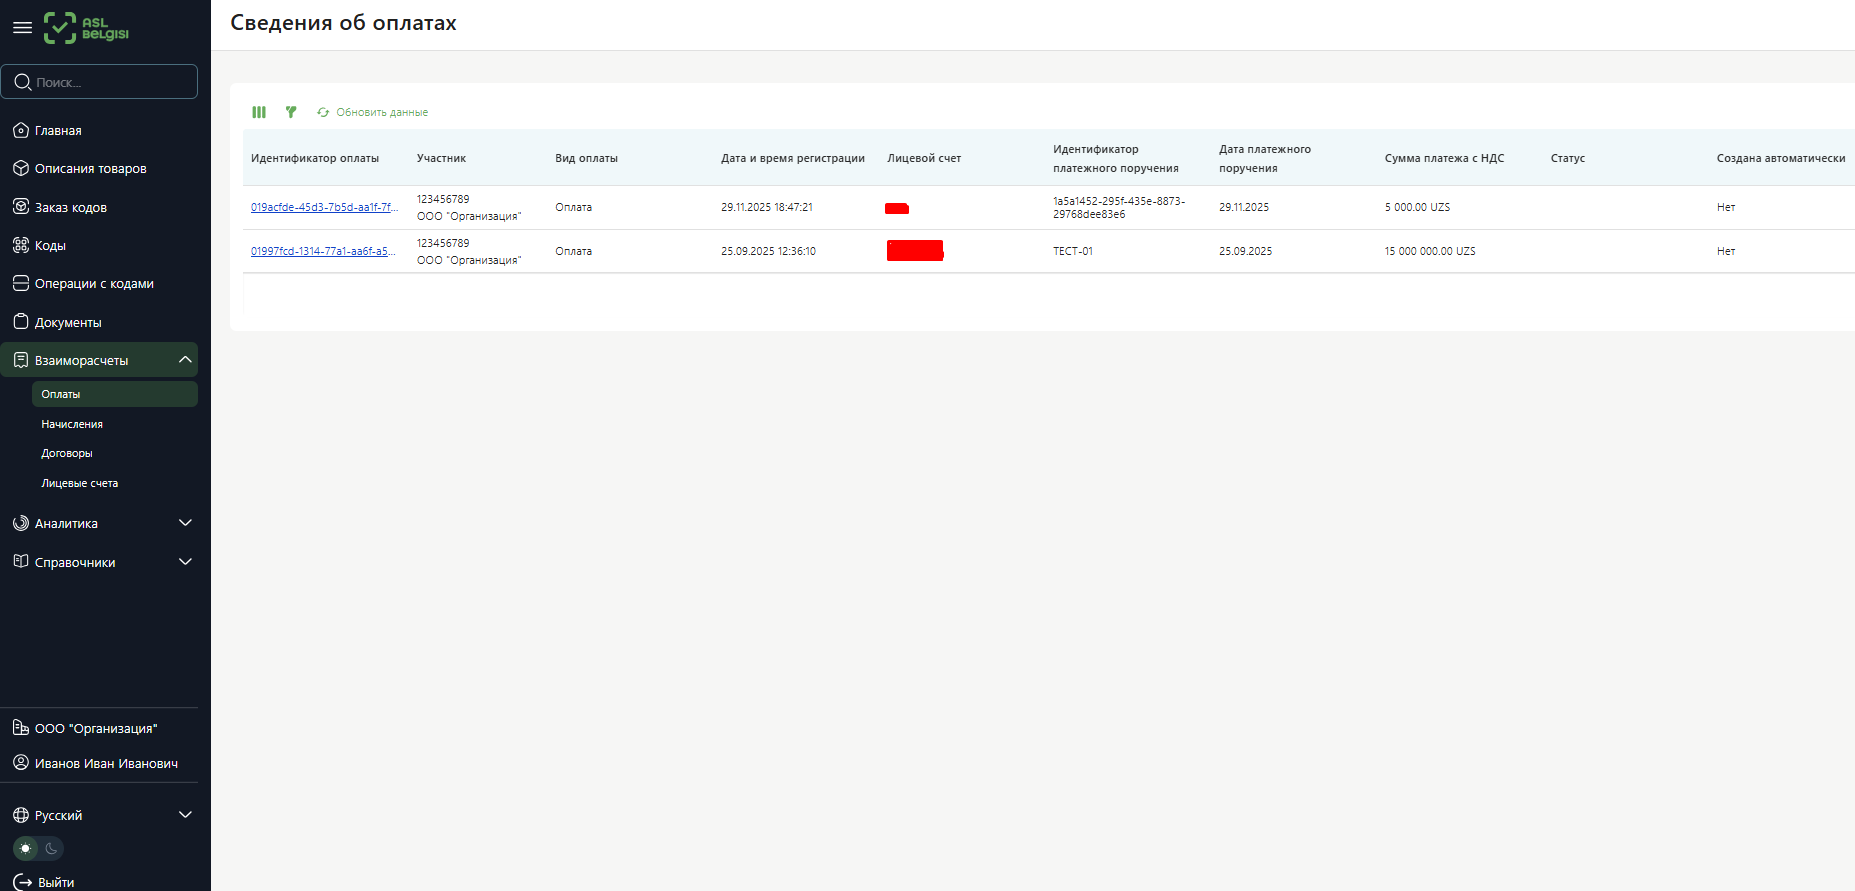Image resolution: width=1855 pixels, height=891 pixels.
Task: Click the Участник column header
Action: coord(441,158)
